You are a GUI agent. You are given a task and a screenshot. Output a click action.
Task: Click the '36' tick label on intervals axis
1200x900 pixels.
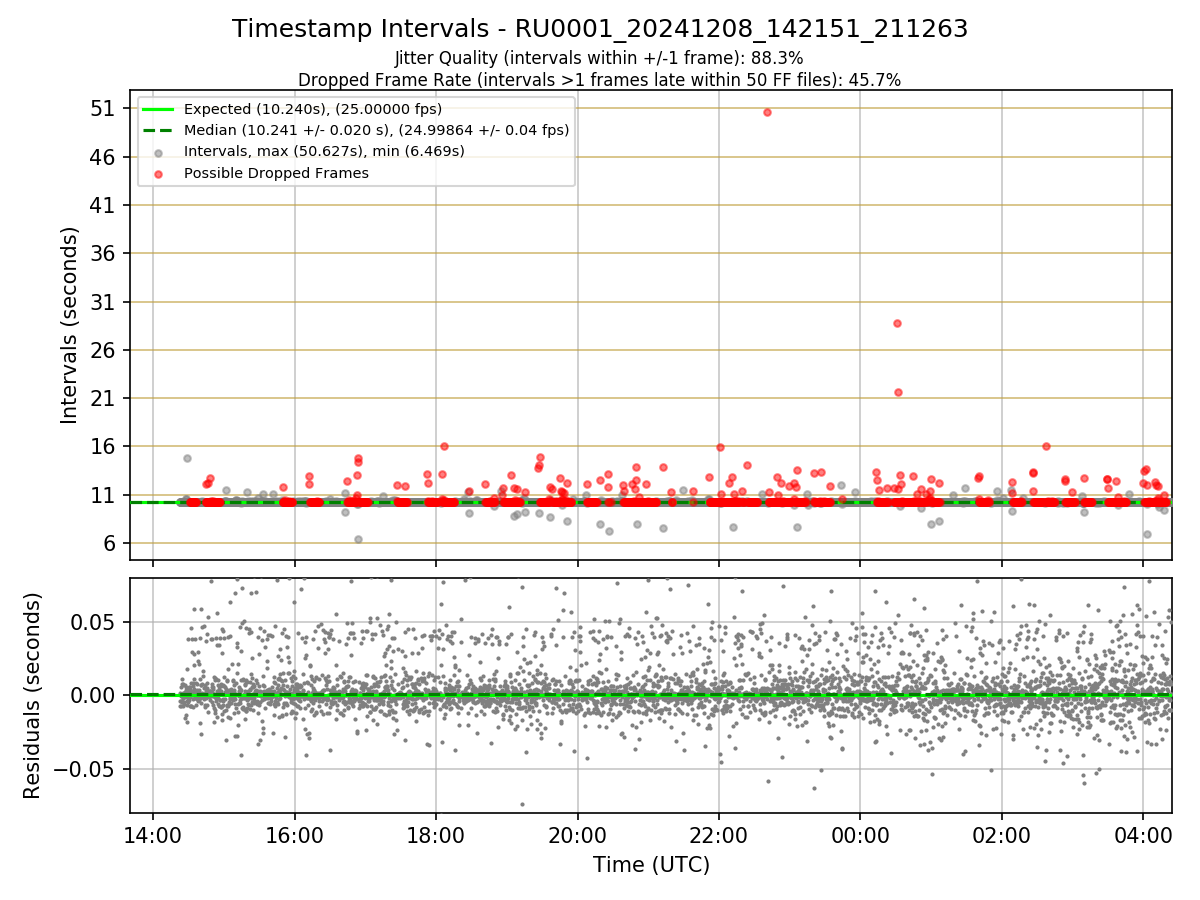[104, 253]
